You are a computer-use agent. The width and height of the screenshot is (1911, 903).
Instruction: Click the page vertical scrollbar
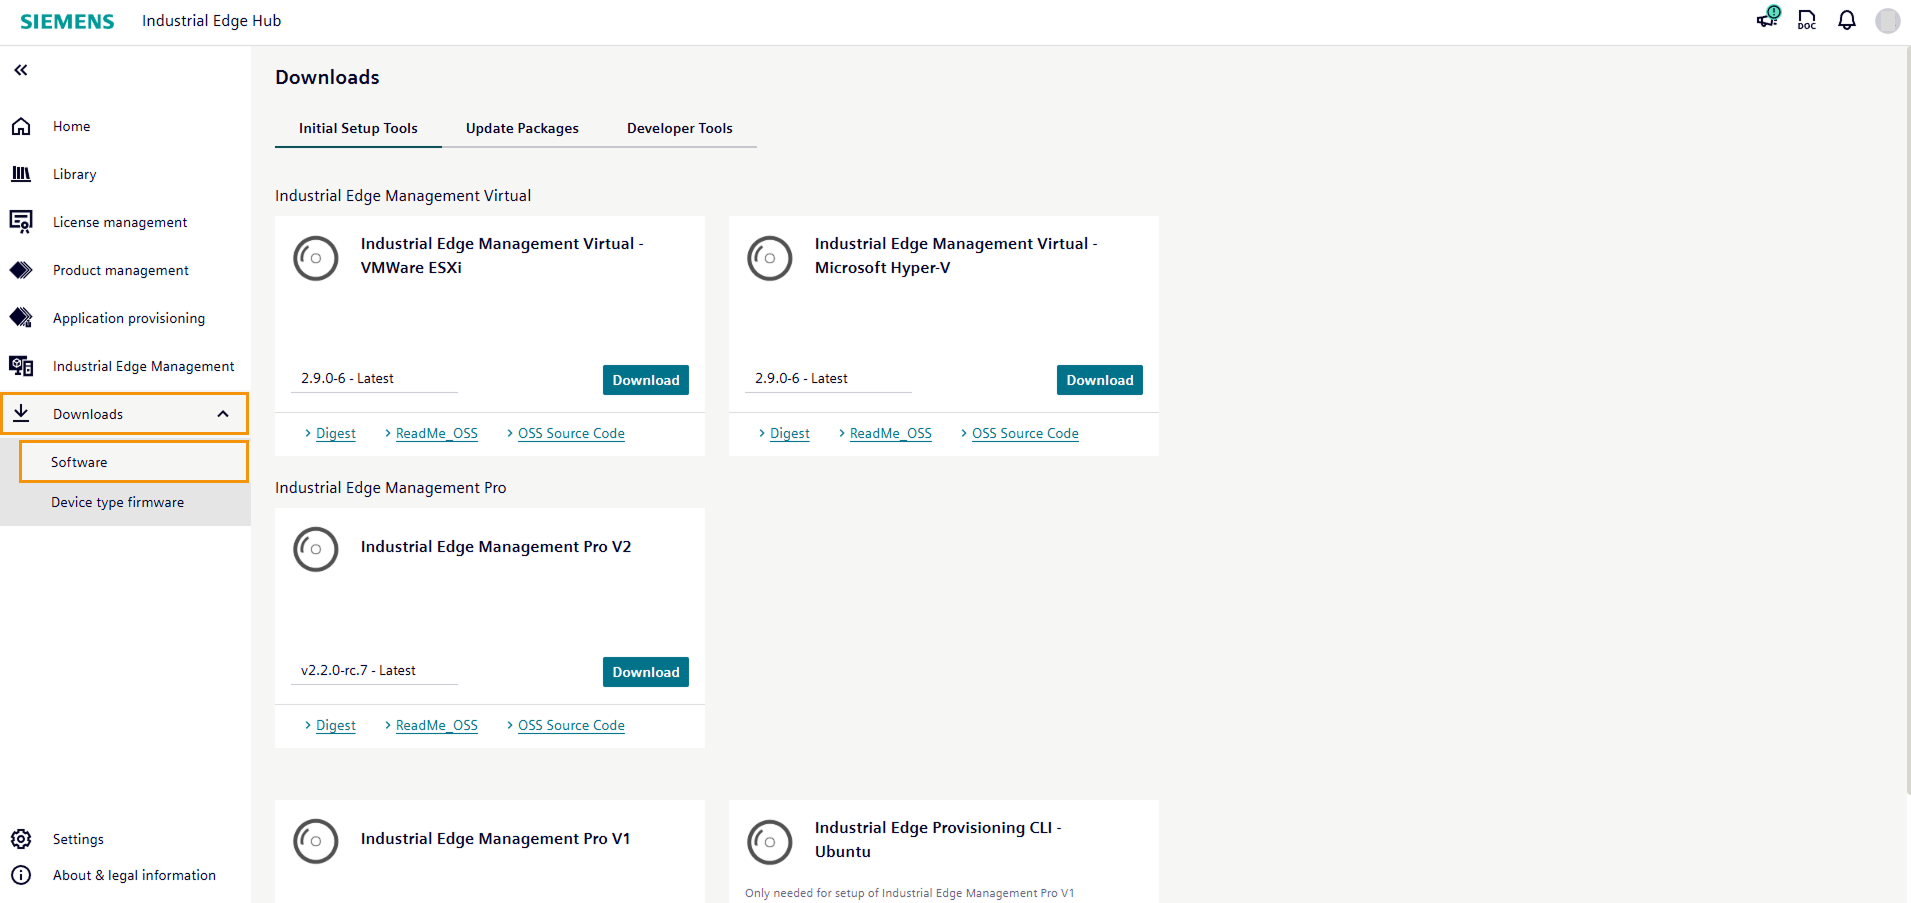pyautogui.click(x=1907, y=420)
